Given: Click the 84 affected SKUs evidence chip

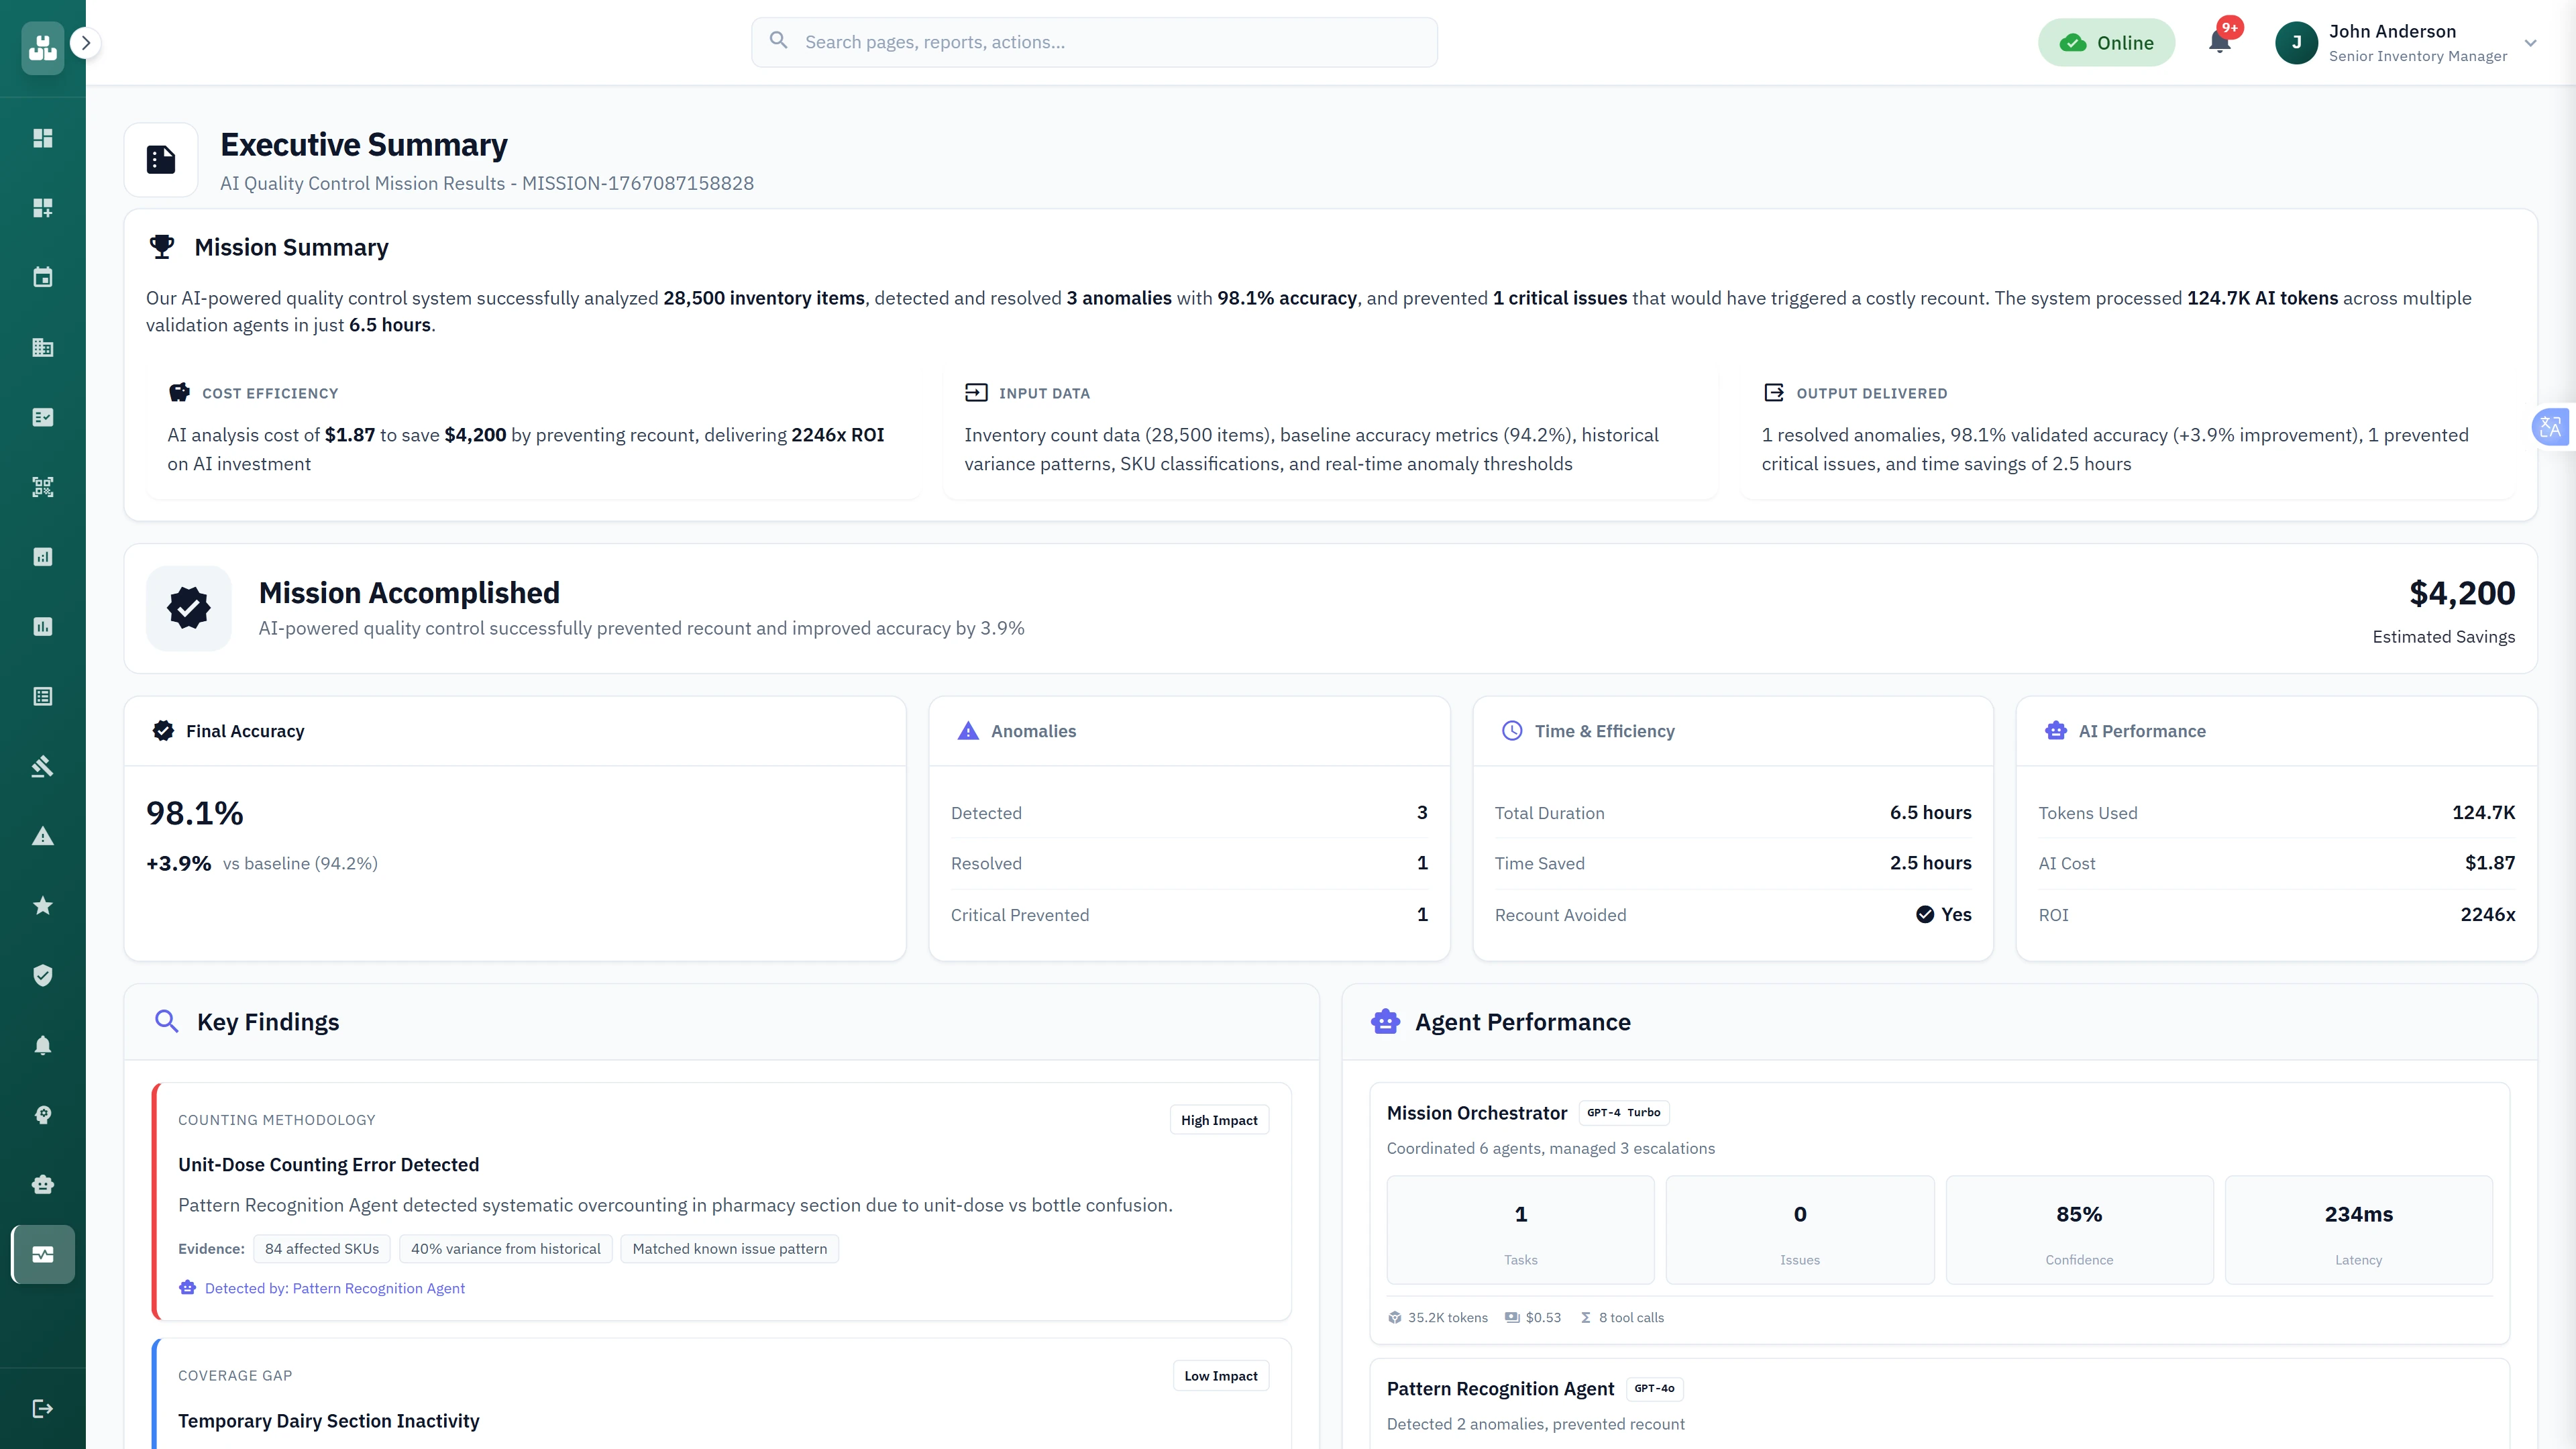Looking at the screenshot, I should pos(321,1248).
